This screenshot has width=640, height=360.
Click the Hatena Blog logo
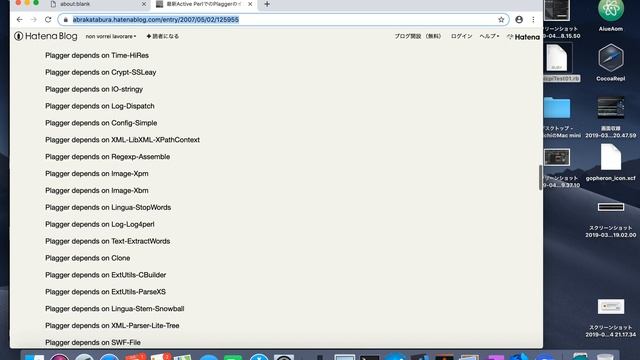pyautogui.click(x=46, y=36)
